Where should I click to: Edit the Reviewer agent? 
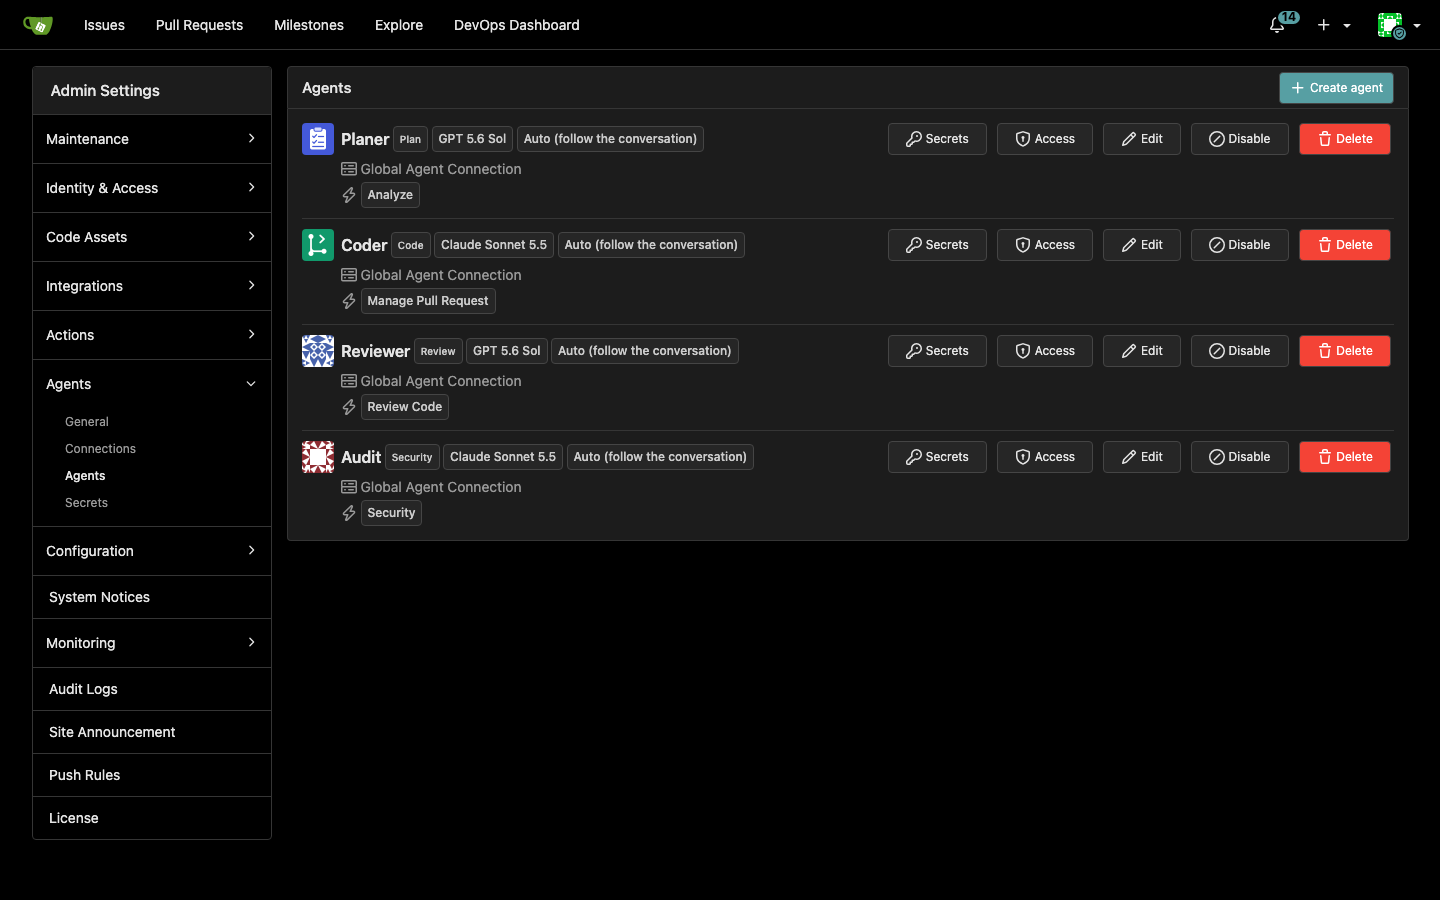1142,351
